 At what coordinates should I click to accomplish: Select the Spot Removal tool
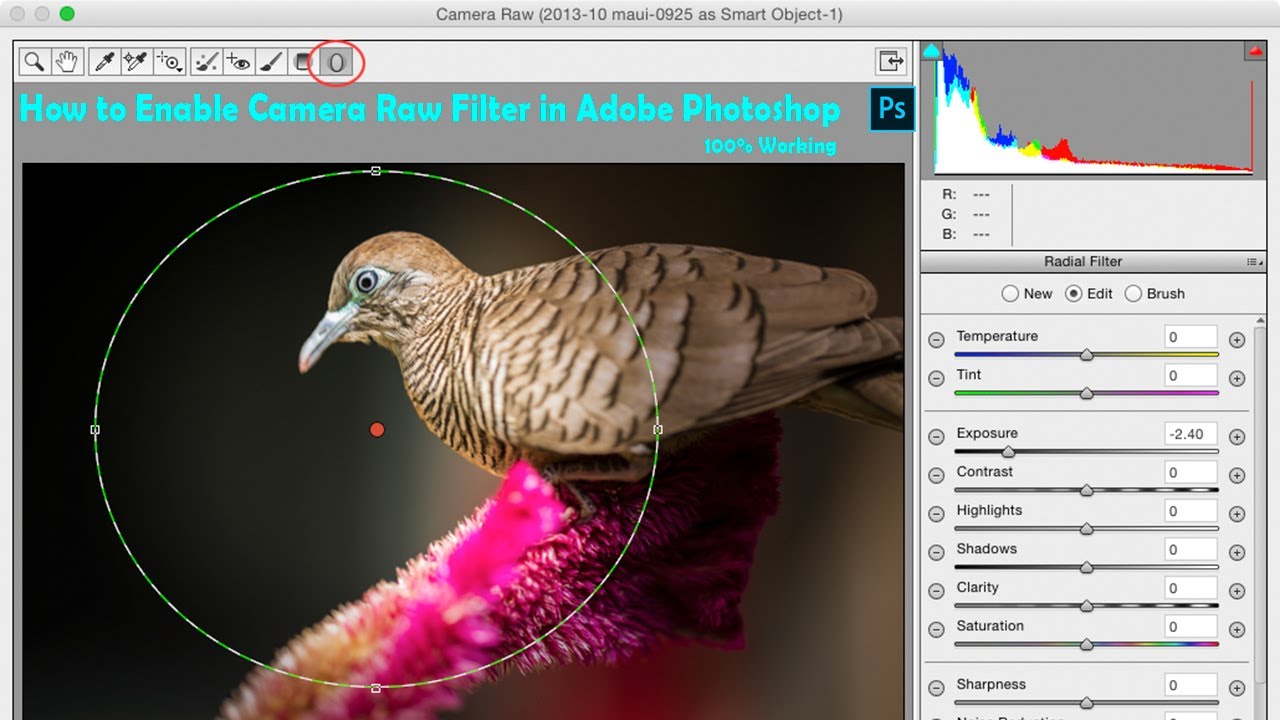[206, 62]
